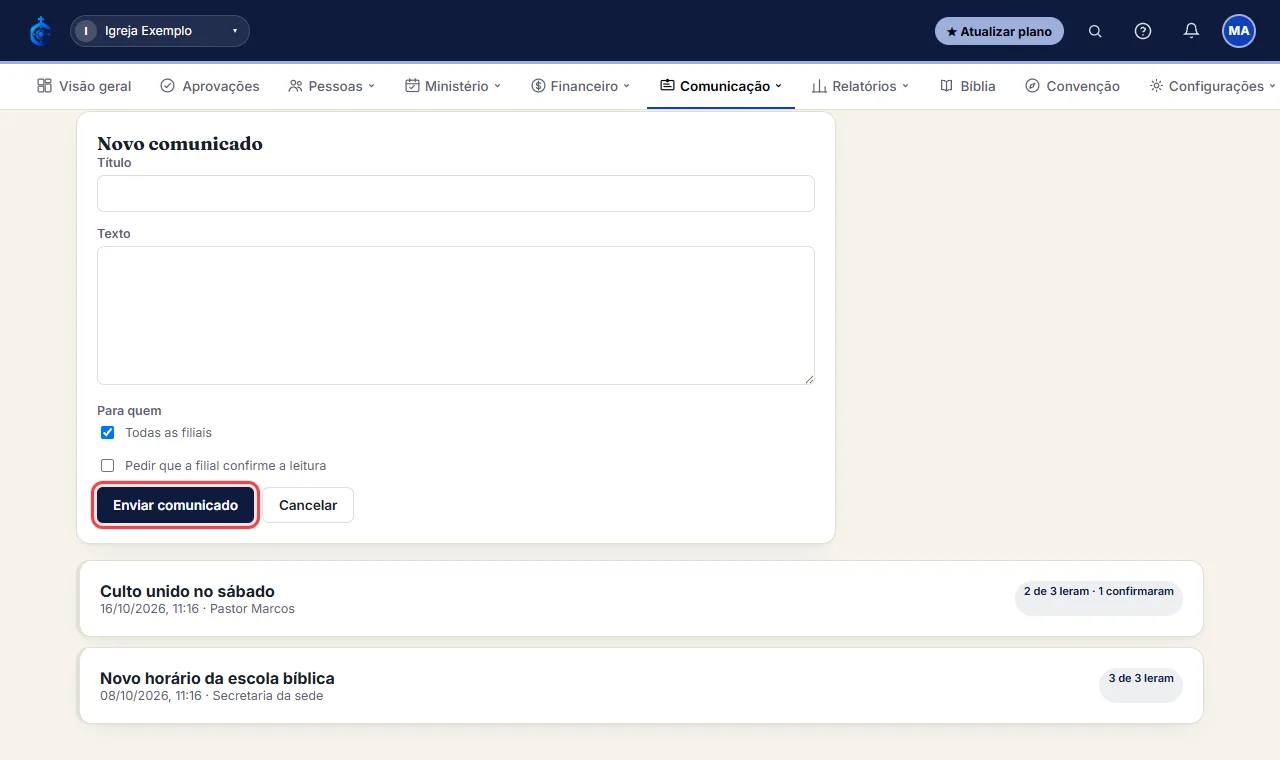Screen dimensions: 1280x760
Task: Click the Novo comunicado heading
Action: point(180,144)
